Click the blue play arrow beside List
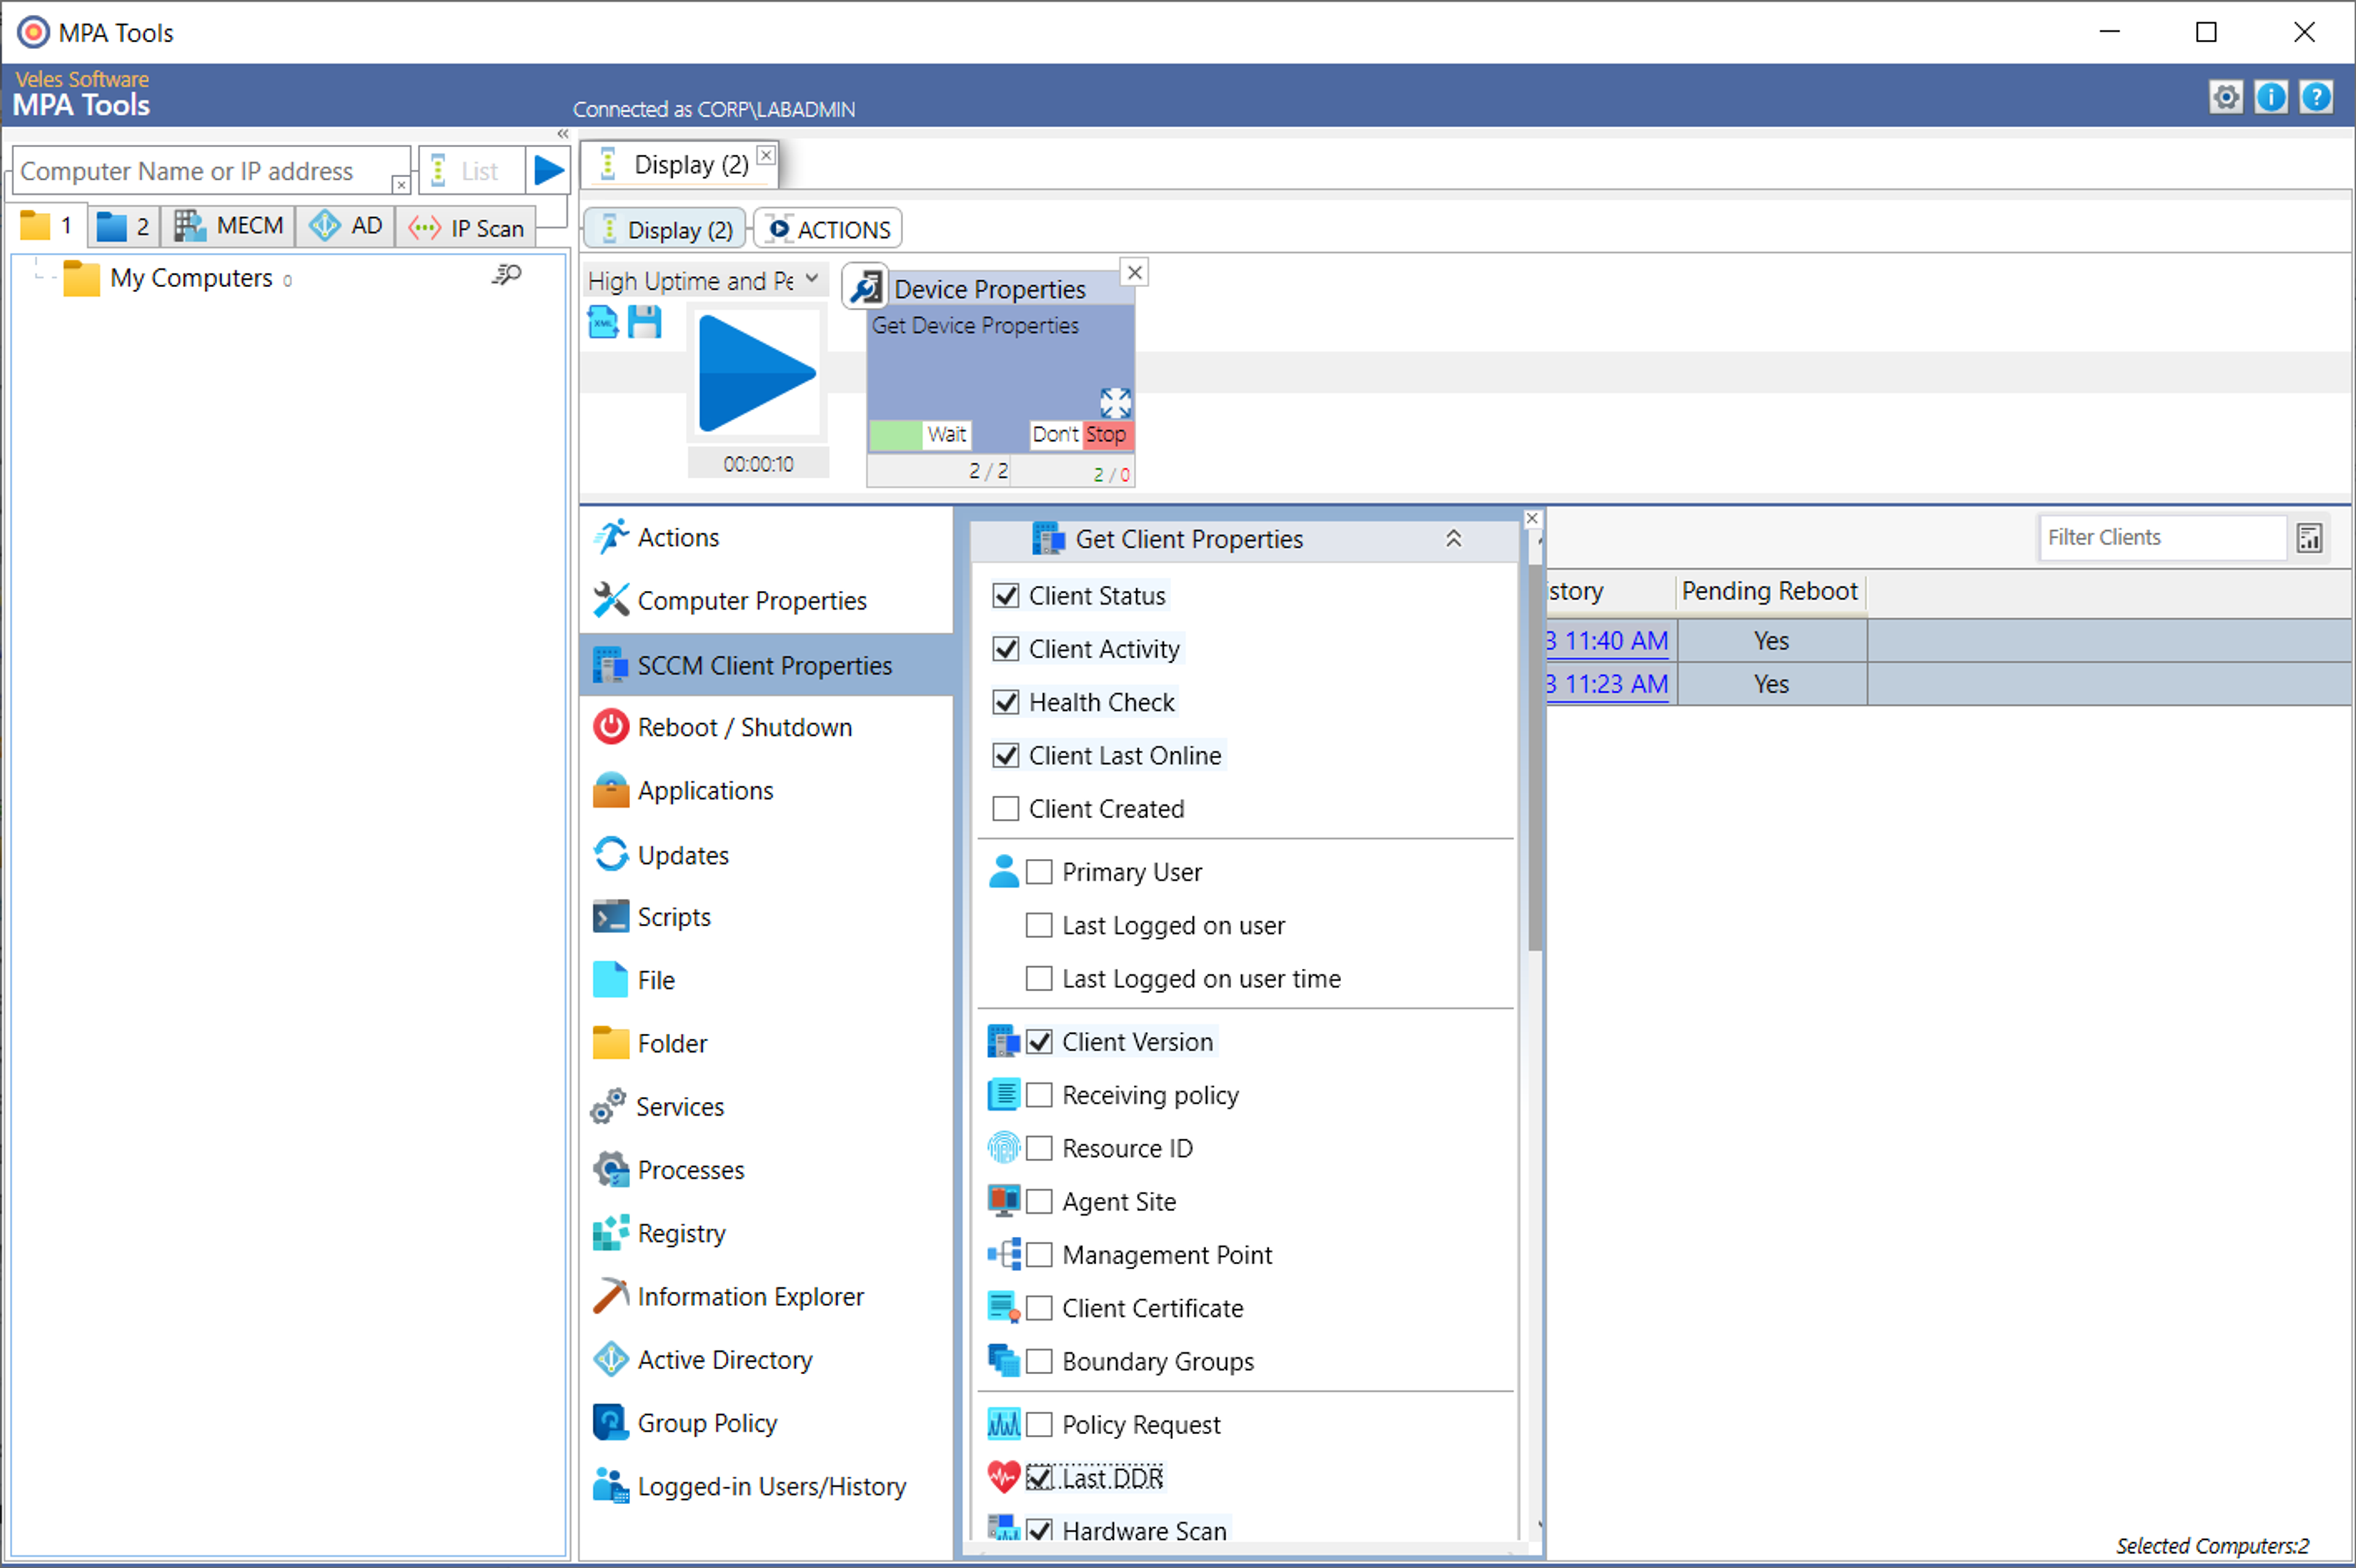The width and height of the screenshot is (2356, 1568). 548,170
